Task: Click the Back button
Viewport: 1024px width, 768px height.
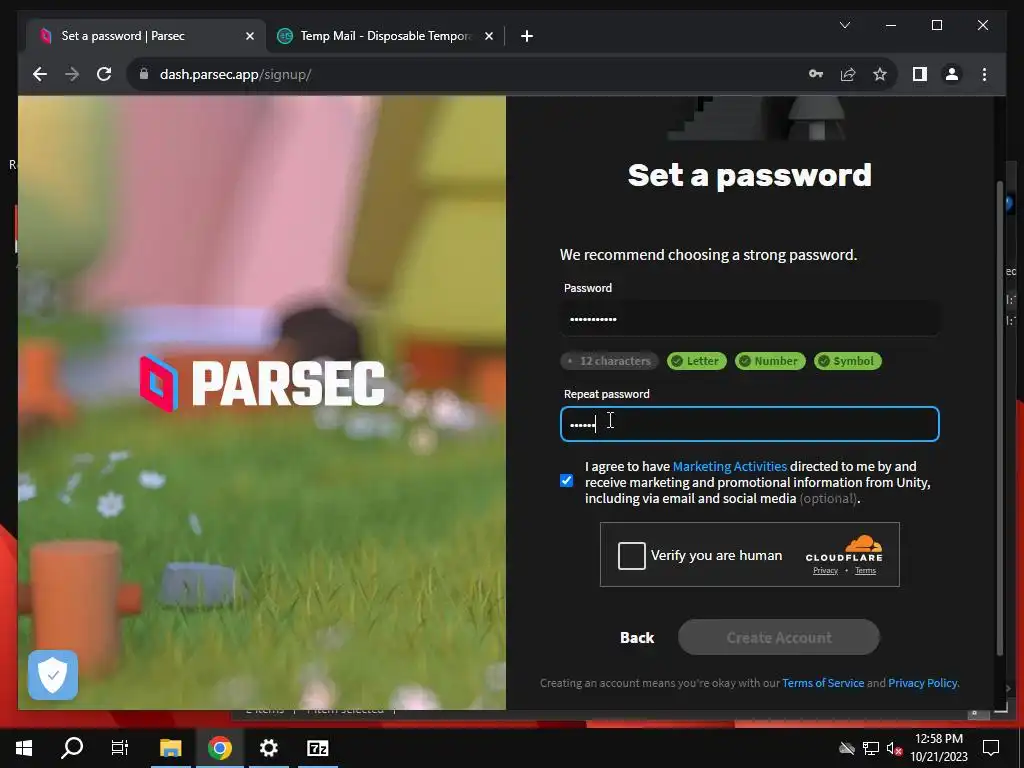Action: 637,638
